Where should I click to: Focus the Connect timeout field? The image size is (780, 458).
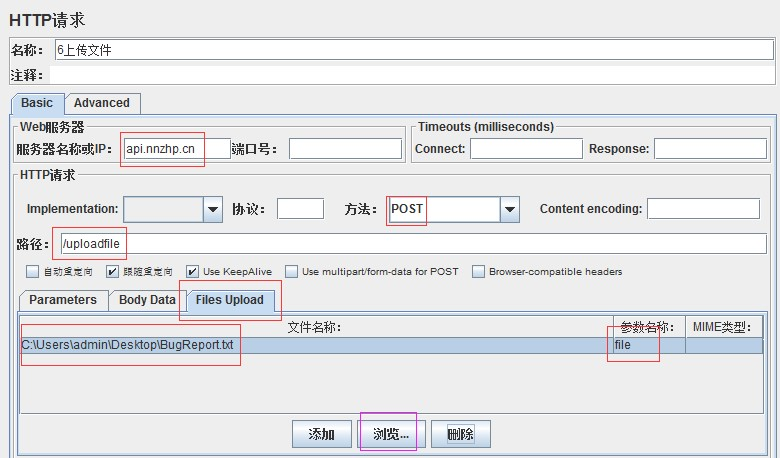coord(526,149)
